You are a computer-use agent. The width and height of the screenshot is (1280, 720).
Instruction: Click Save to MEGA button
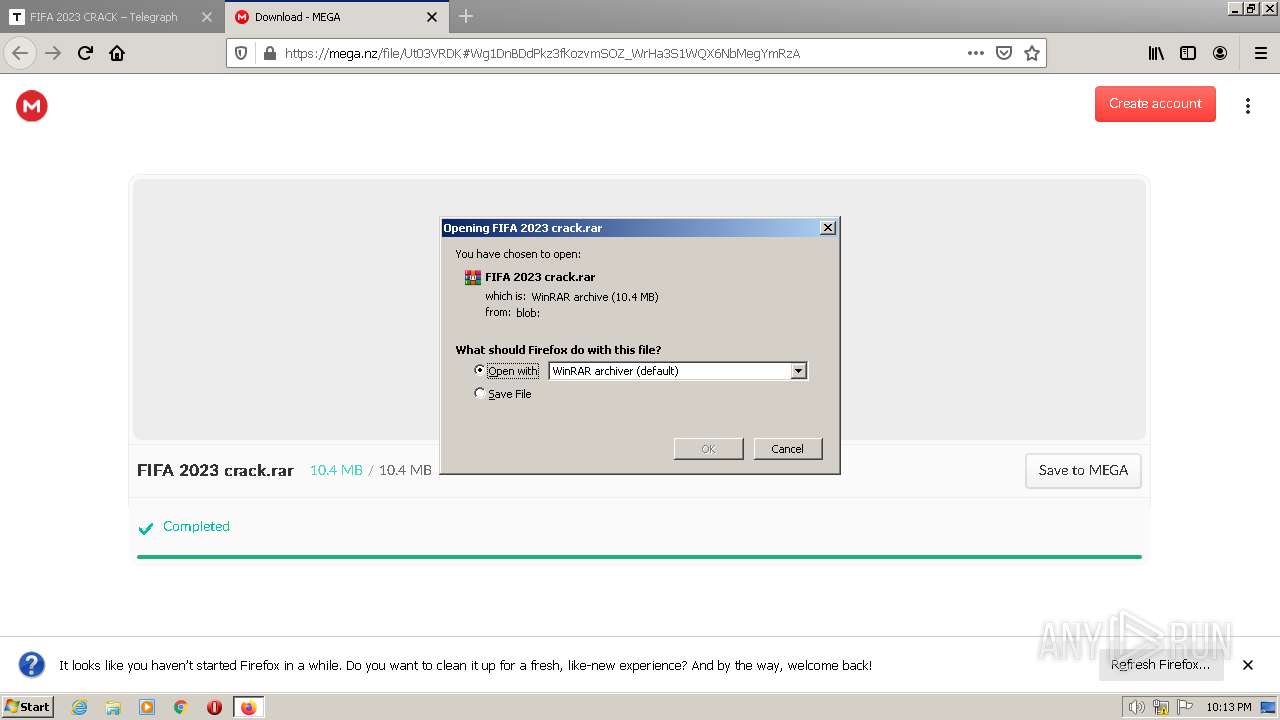click(1083, 470)
